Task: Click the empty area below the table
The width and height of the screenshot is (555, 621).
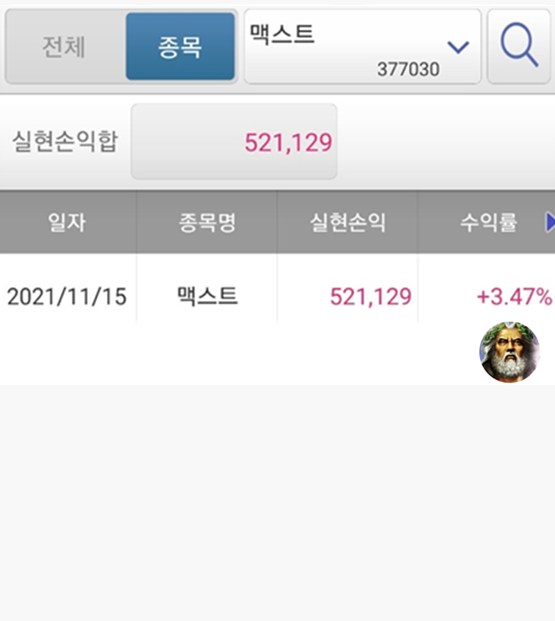Action: [x=277, y=503]
